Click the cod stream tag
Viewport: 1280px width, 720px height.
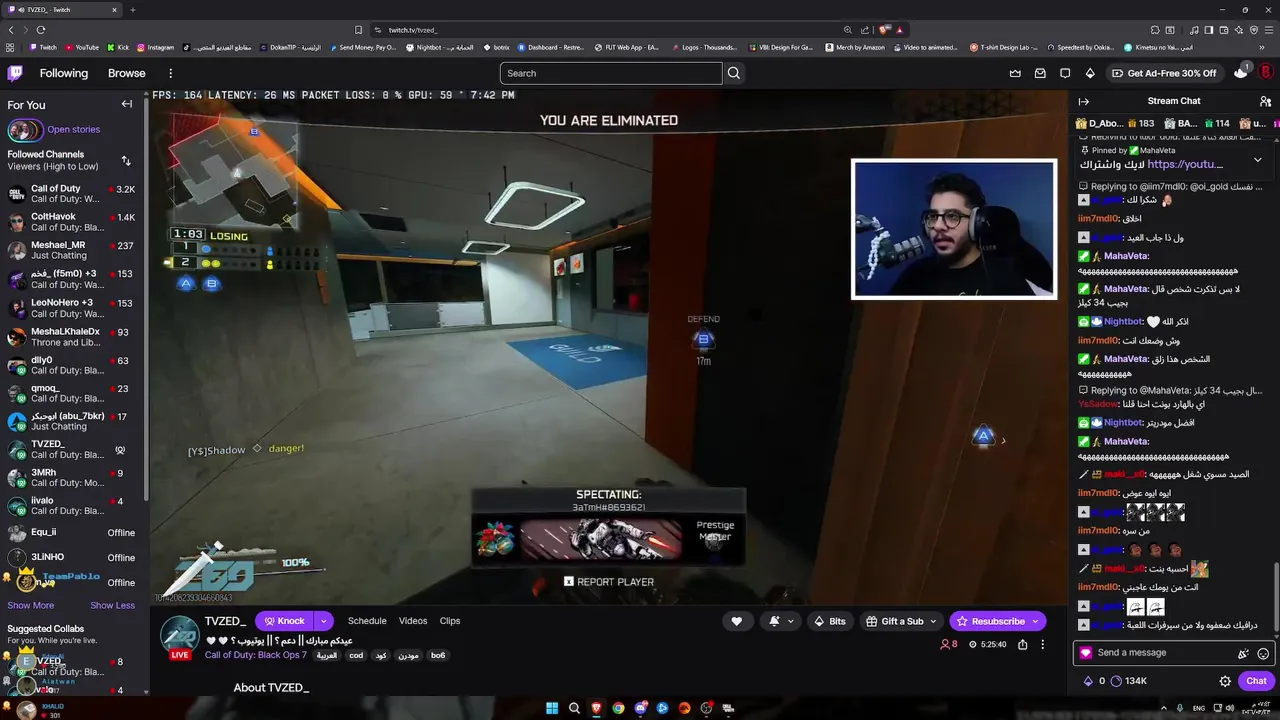pyautogui.click(x=356, y=655)
